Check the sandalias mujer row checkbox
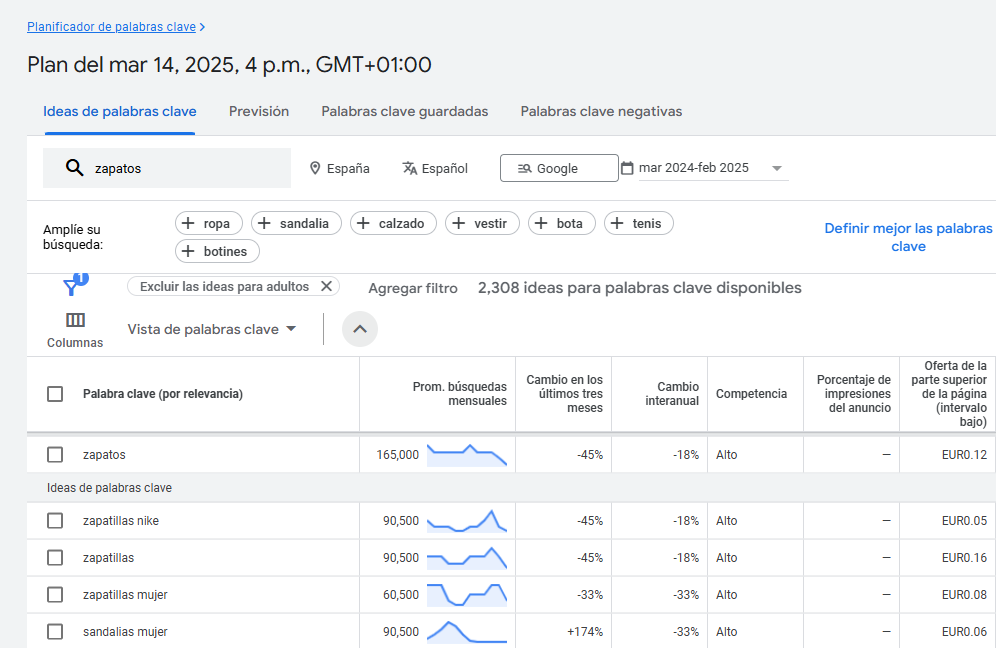The height and width of the screenshot is (661, 996). (x=55, y=632)
